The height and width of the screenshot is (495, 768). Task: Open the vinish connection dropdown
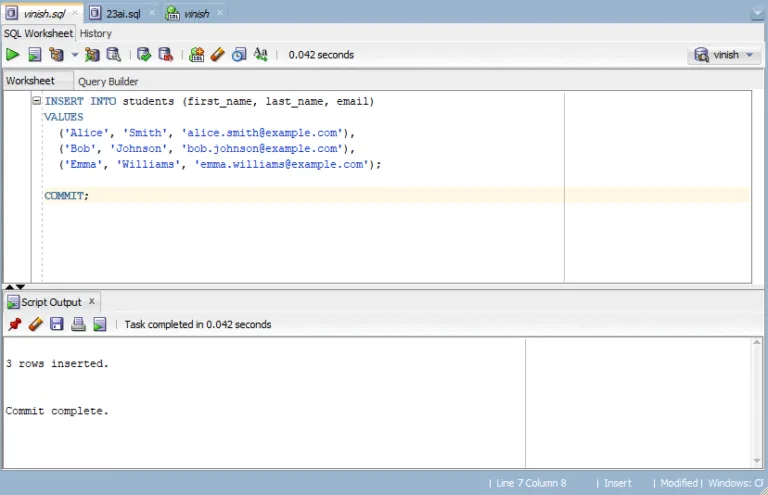coord(724,55)
